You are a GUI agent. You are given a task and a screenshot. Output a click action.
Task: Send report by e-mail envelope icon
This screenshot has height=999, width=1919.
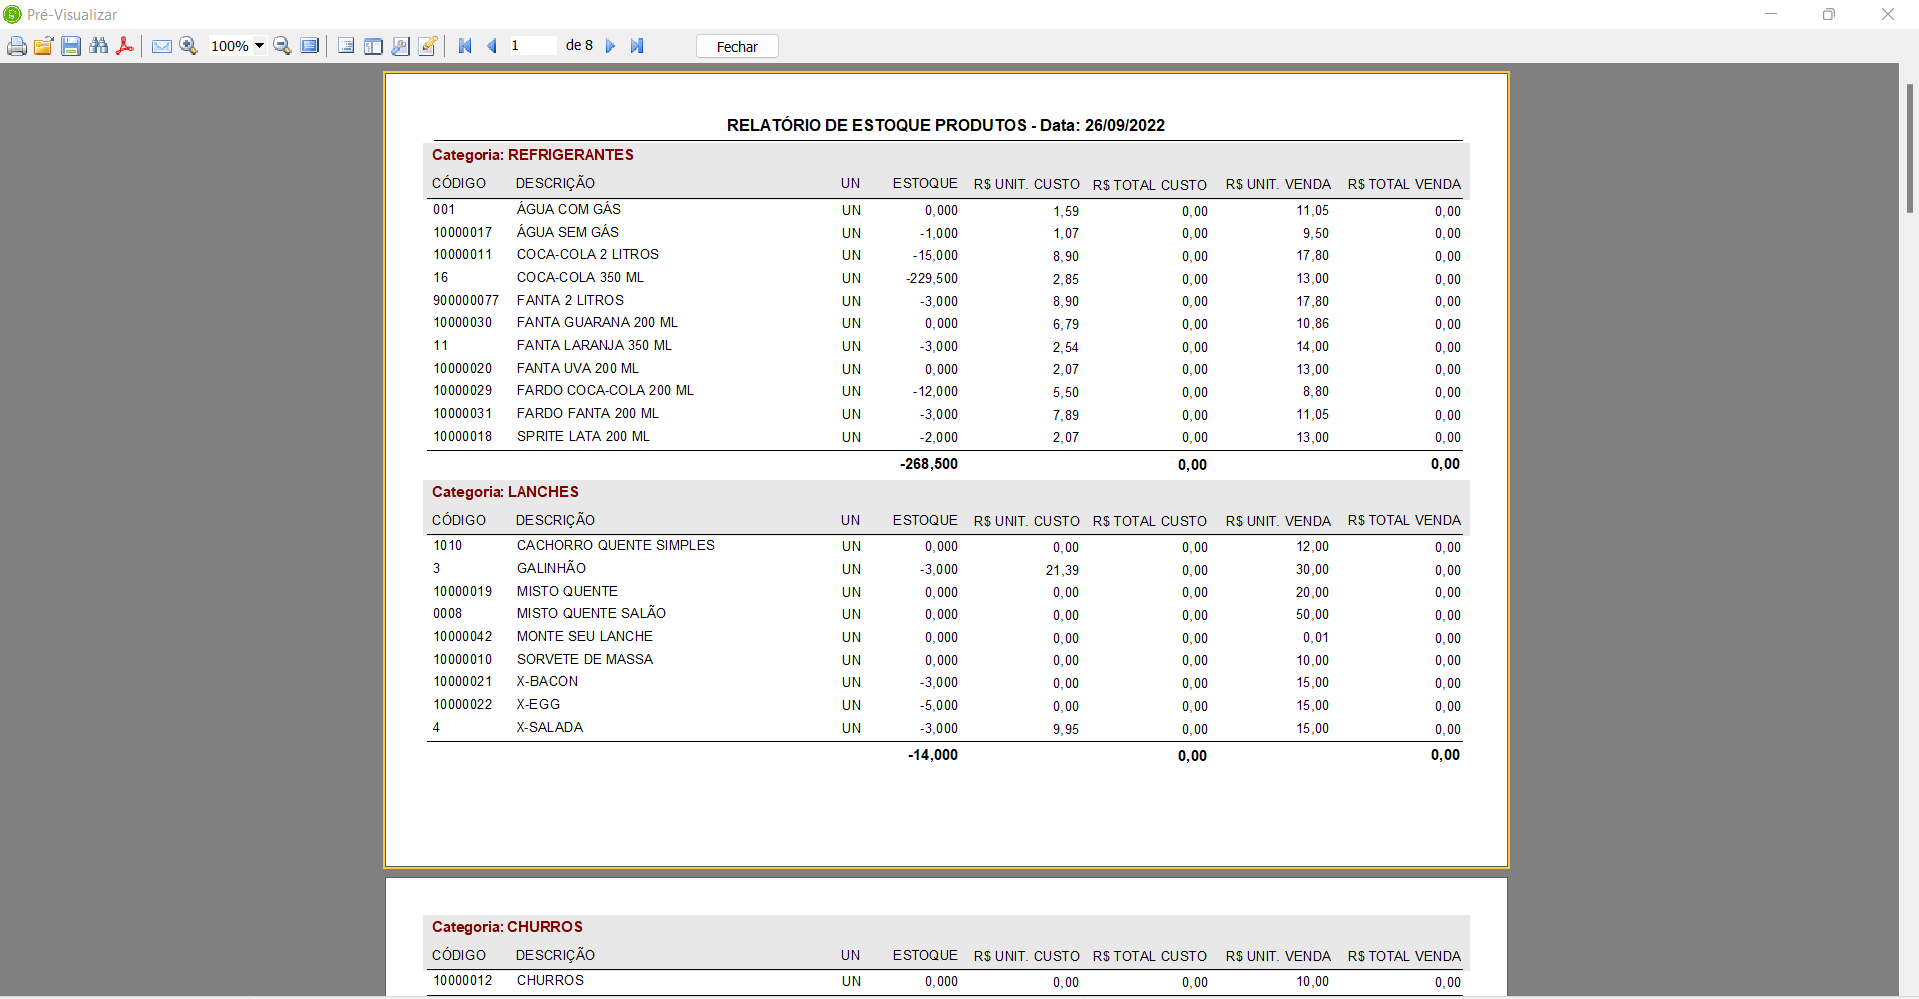click(161, 46)
